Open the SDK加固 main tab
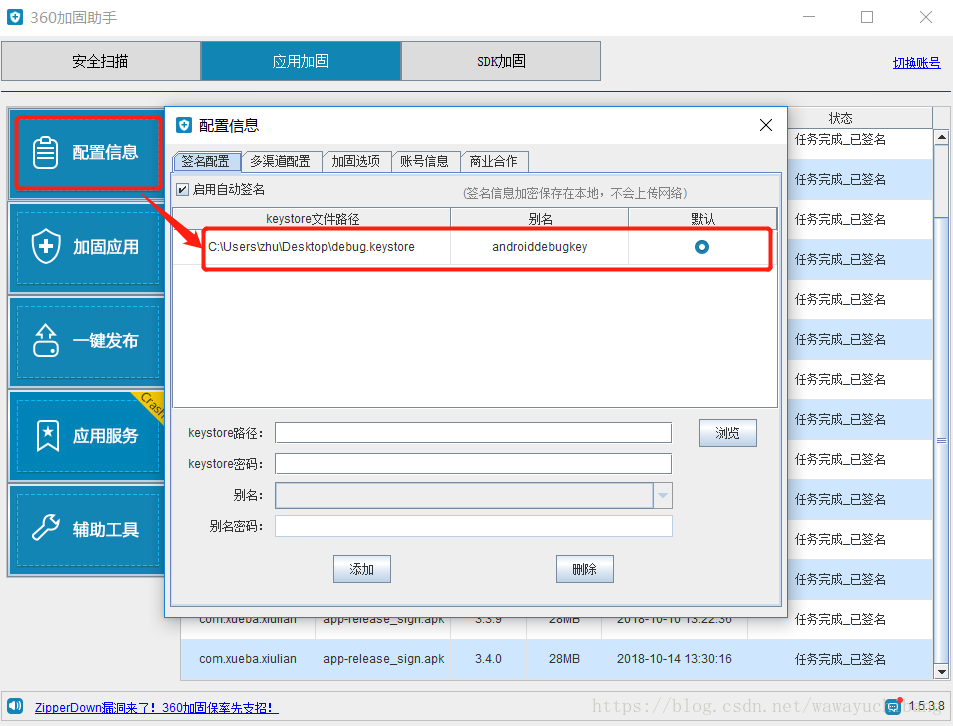The height and width of the screenshot is (726, 953). pyautogui.click(x=501, y=61)
